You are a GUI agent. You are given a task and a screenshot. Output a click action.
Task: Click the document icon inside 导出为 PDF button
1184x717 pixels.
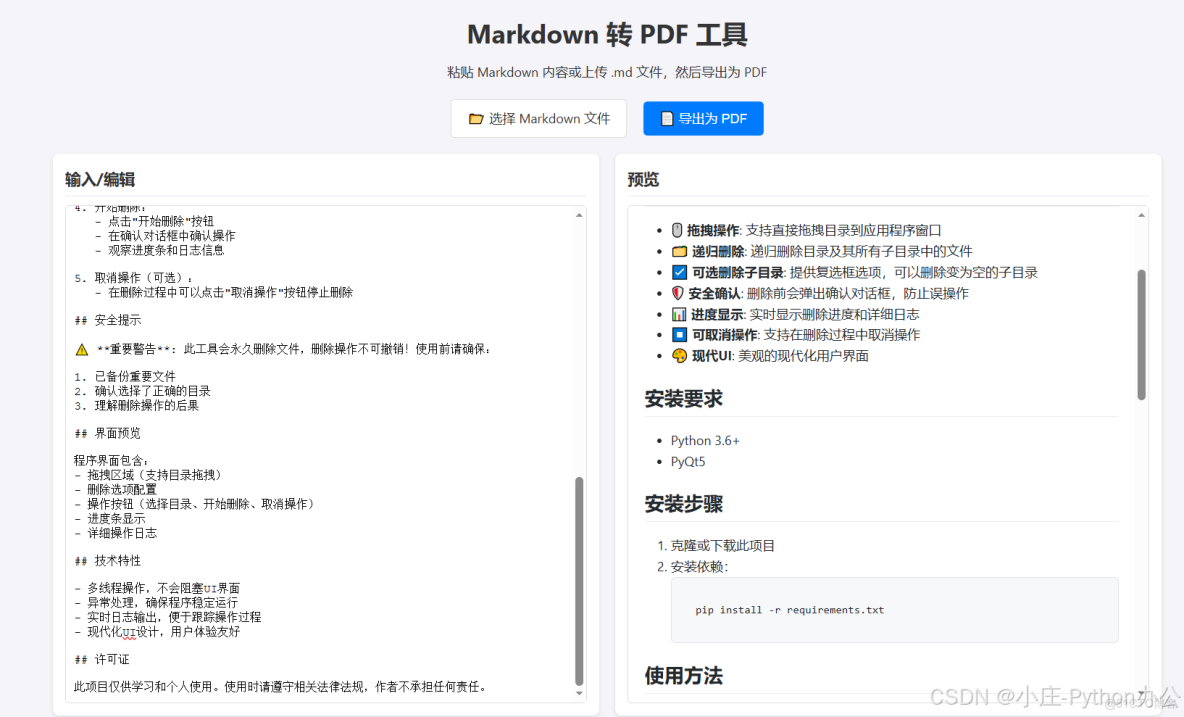click(x=666, y=118)
